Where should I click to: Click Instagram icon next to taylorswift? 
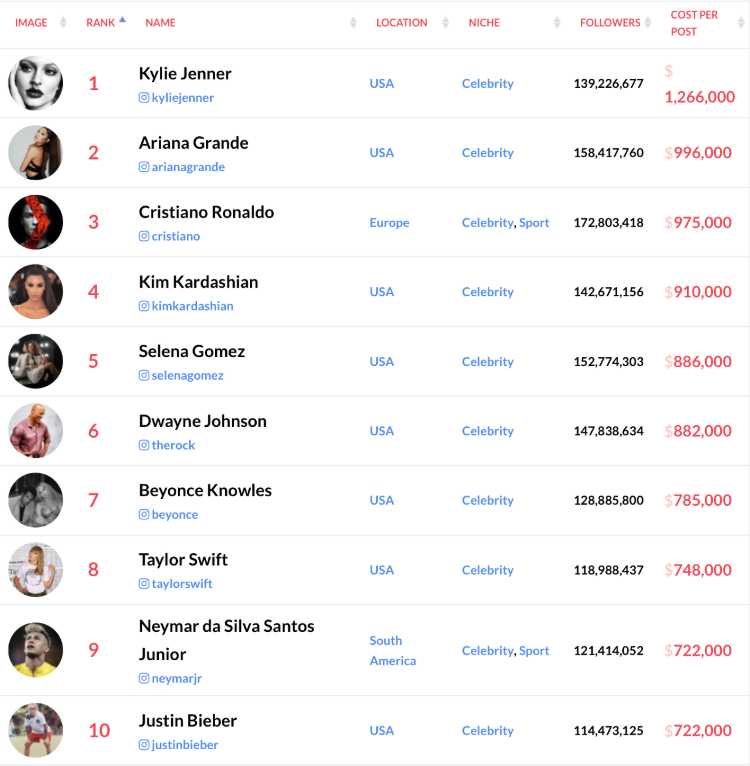point(144,584)
